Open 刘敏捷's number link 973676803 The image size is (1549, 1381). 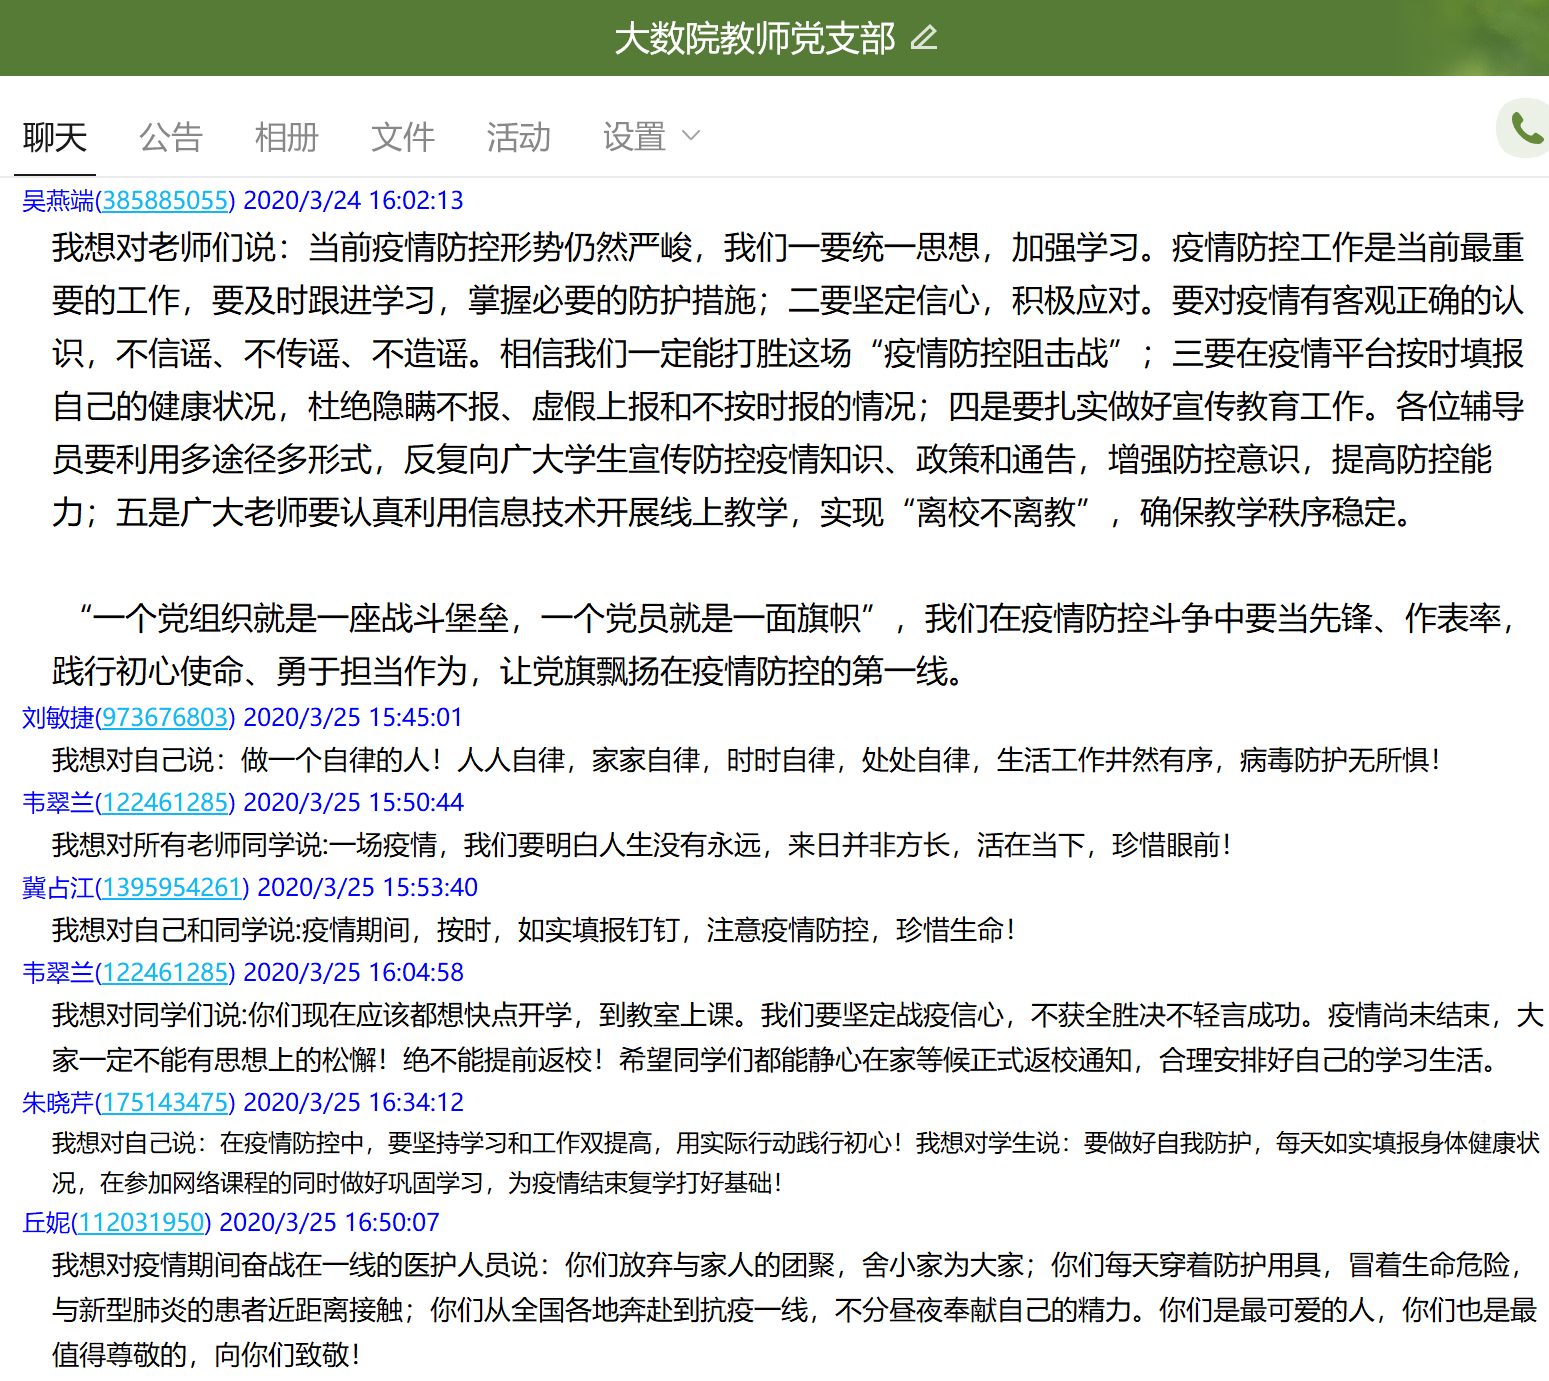point(166,717)
